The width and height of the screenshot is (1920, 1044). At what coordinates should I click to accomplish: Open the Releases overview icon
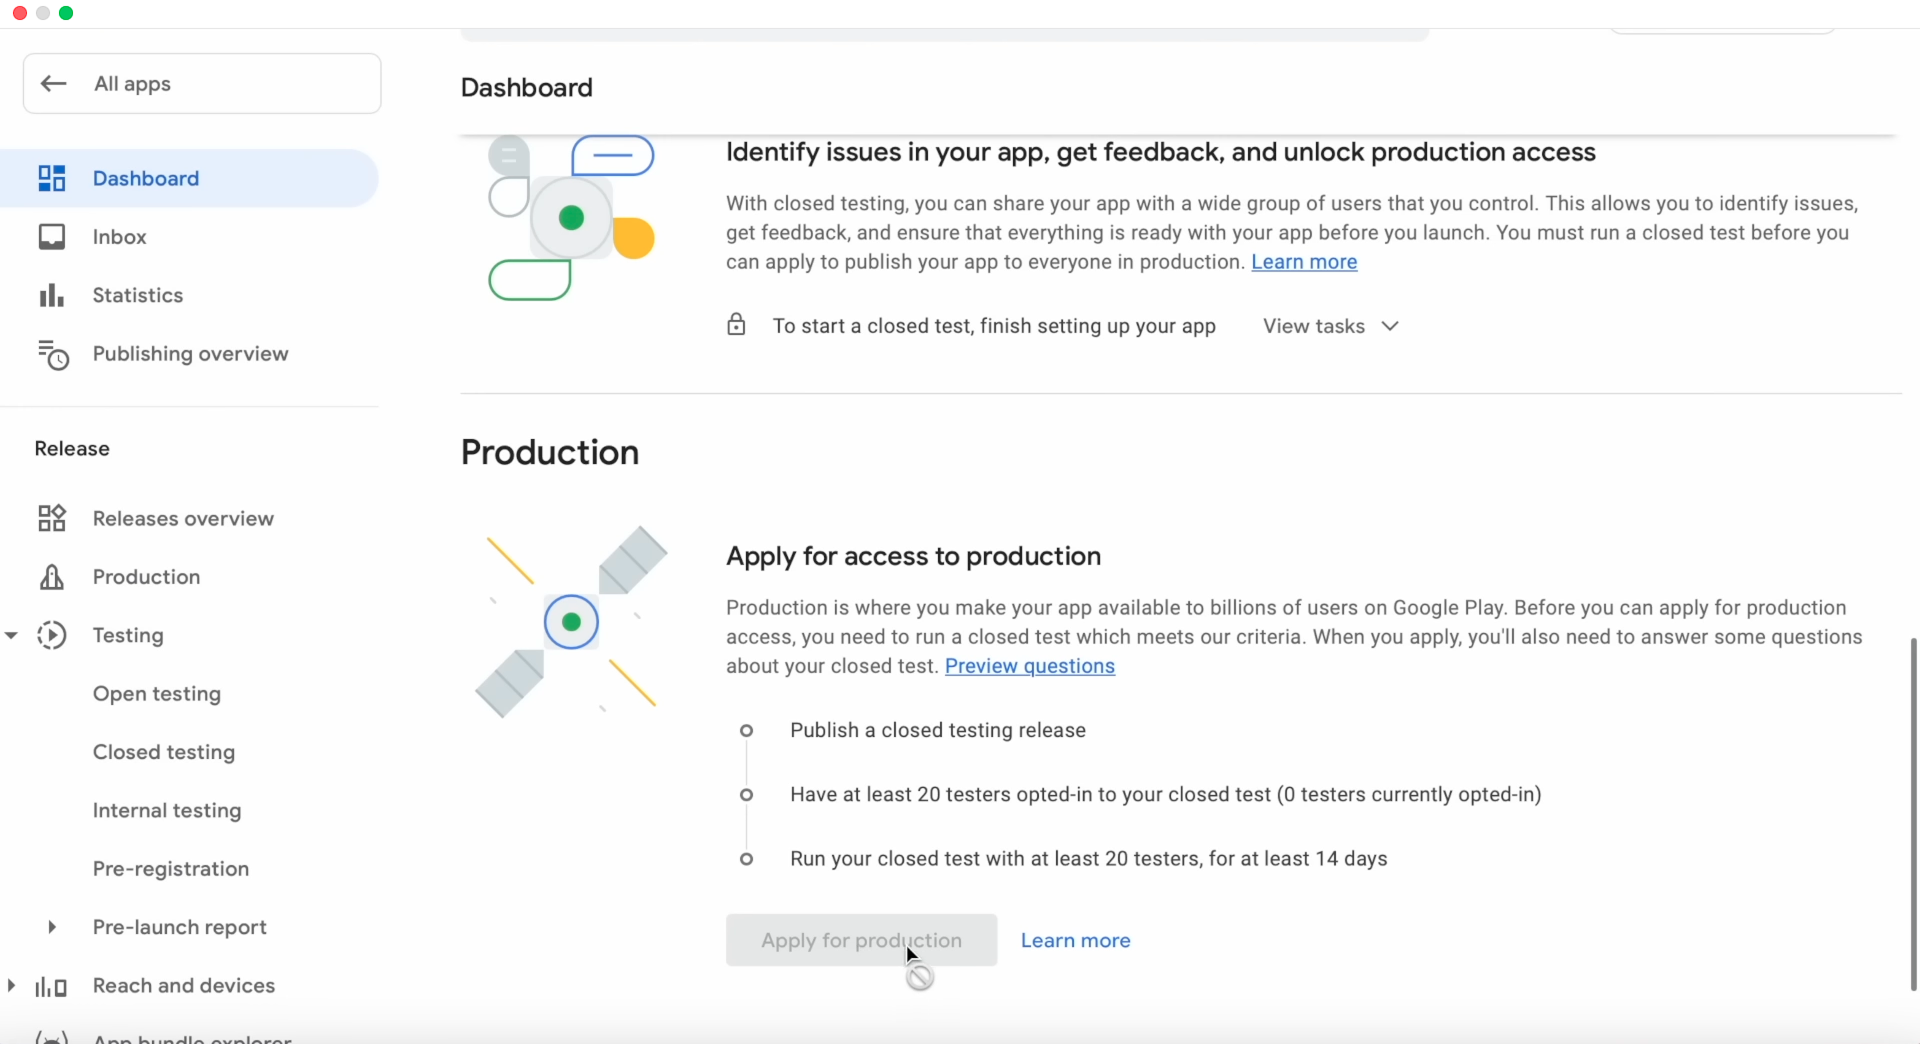[x=52, y=518]
